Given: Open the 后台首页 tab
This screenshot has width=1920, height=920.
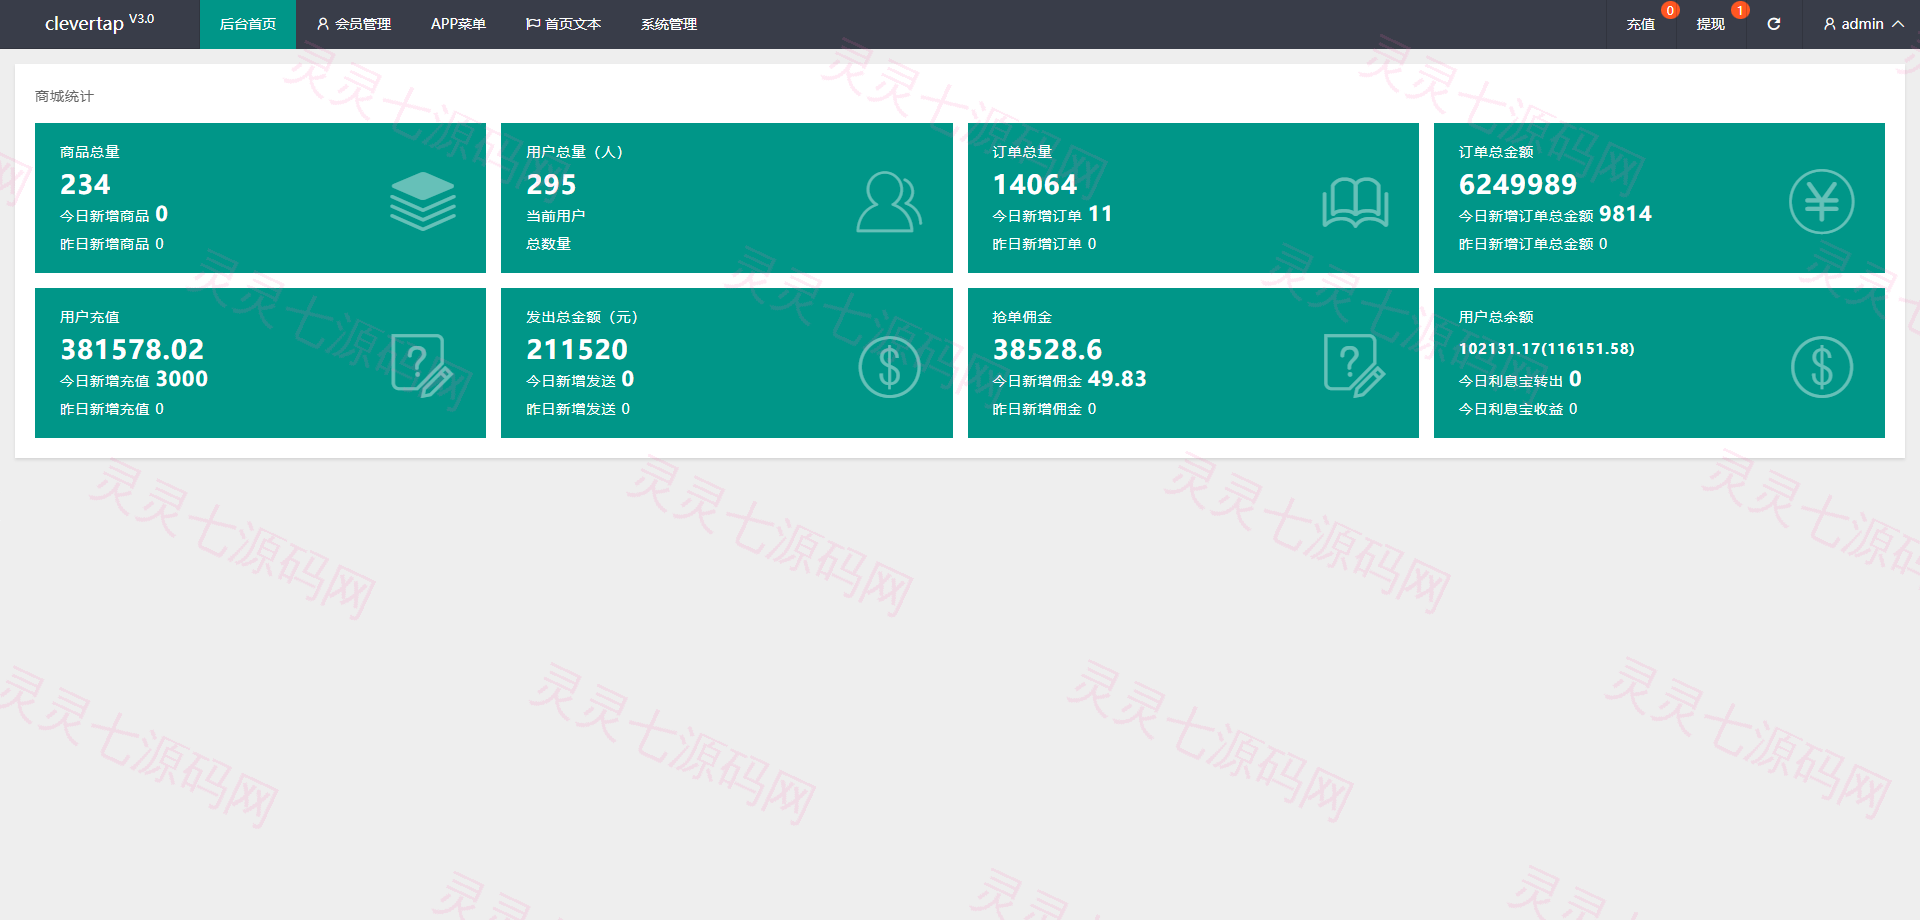Looking at the screenshot, I should (248, 24).
